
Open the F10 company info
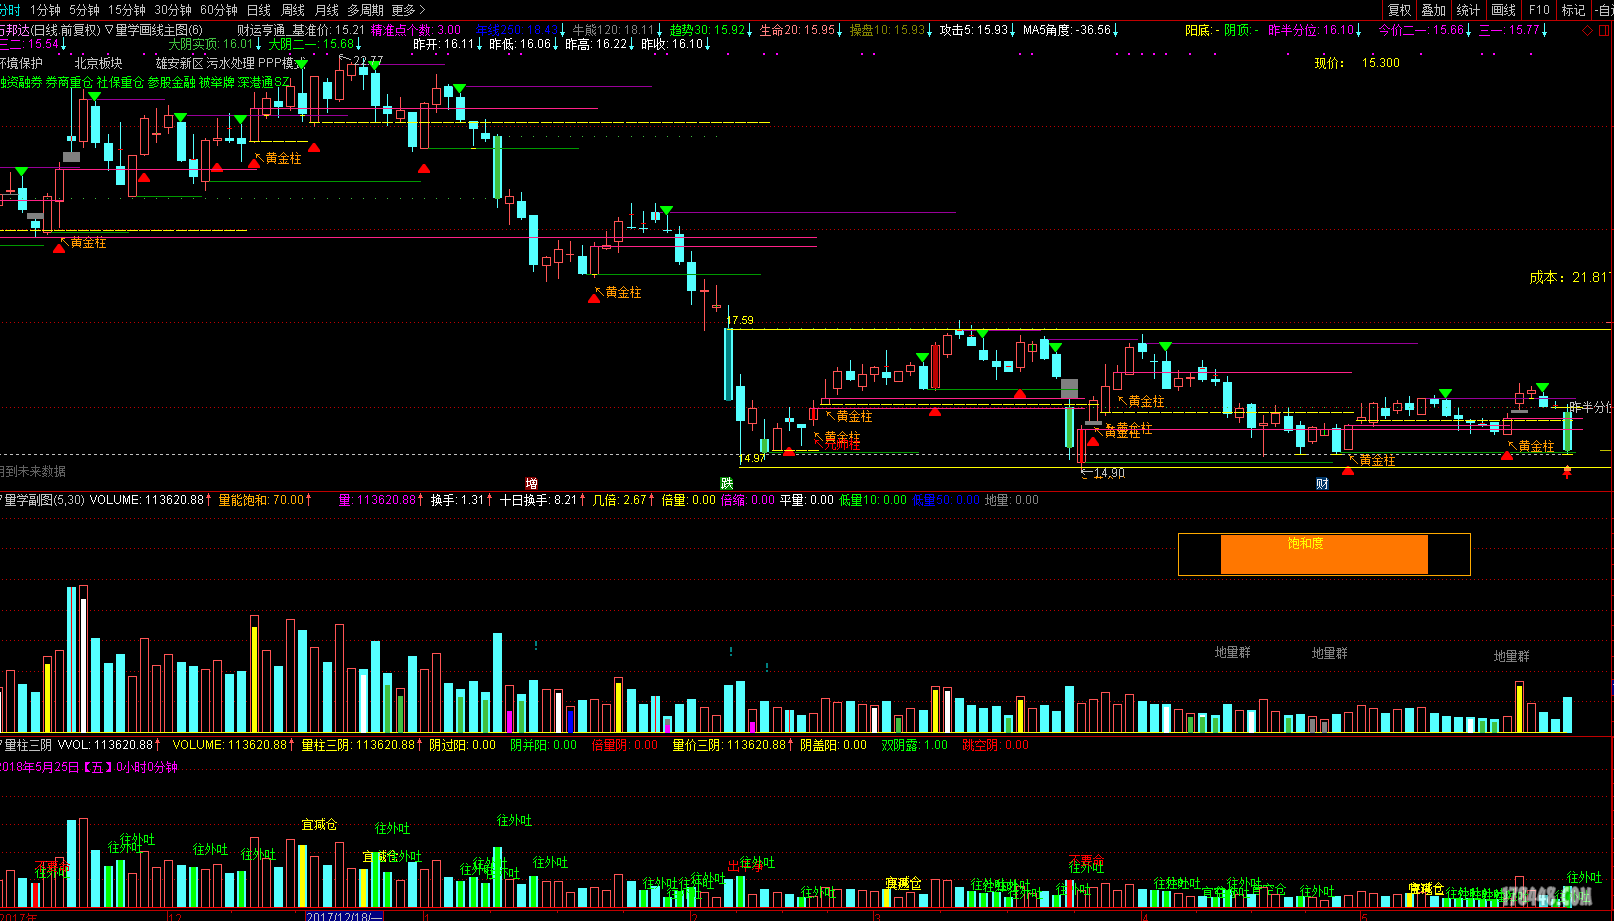coord(1539,10)
